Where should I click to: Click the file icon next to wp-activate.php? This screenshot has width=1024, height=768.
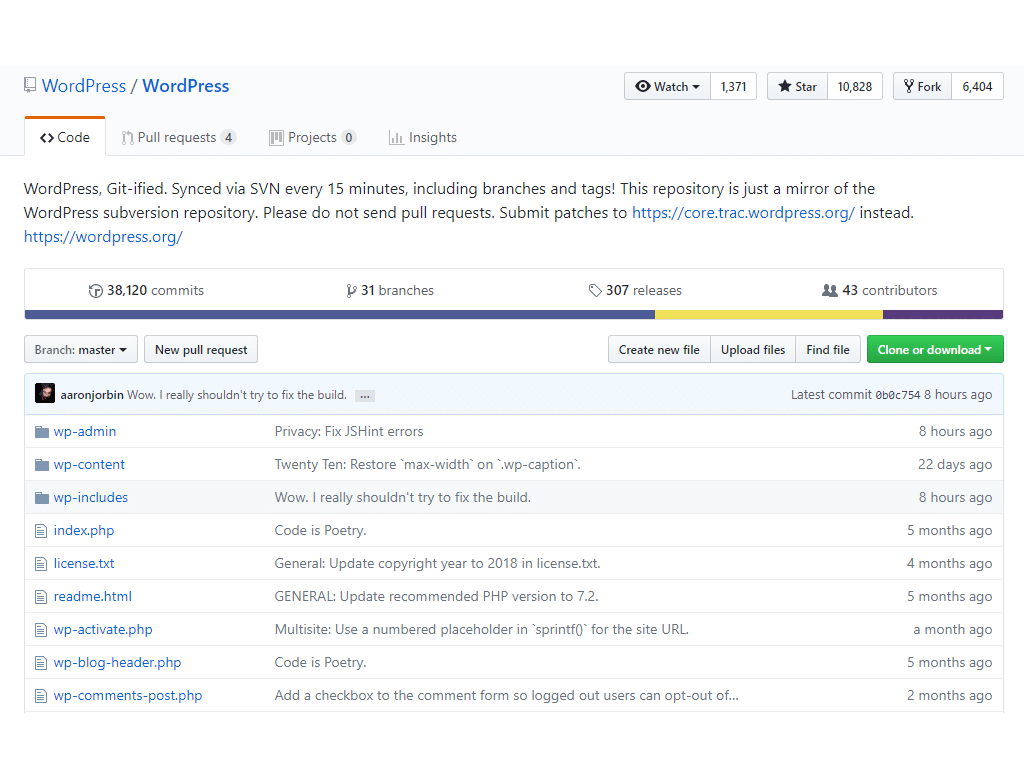pos(41,630)
